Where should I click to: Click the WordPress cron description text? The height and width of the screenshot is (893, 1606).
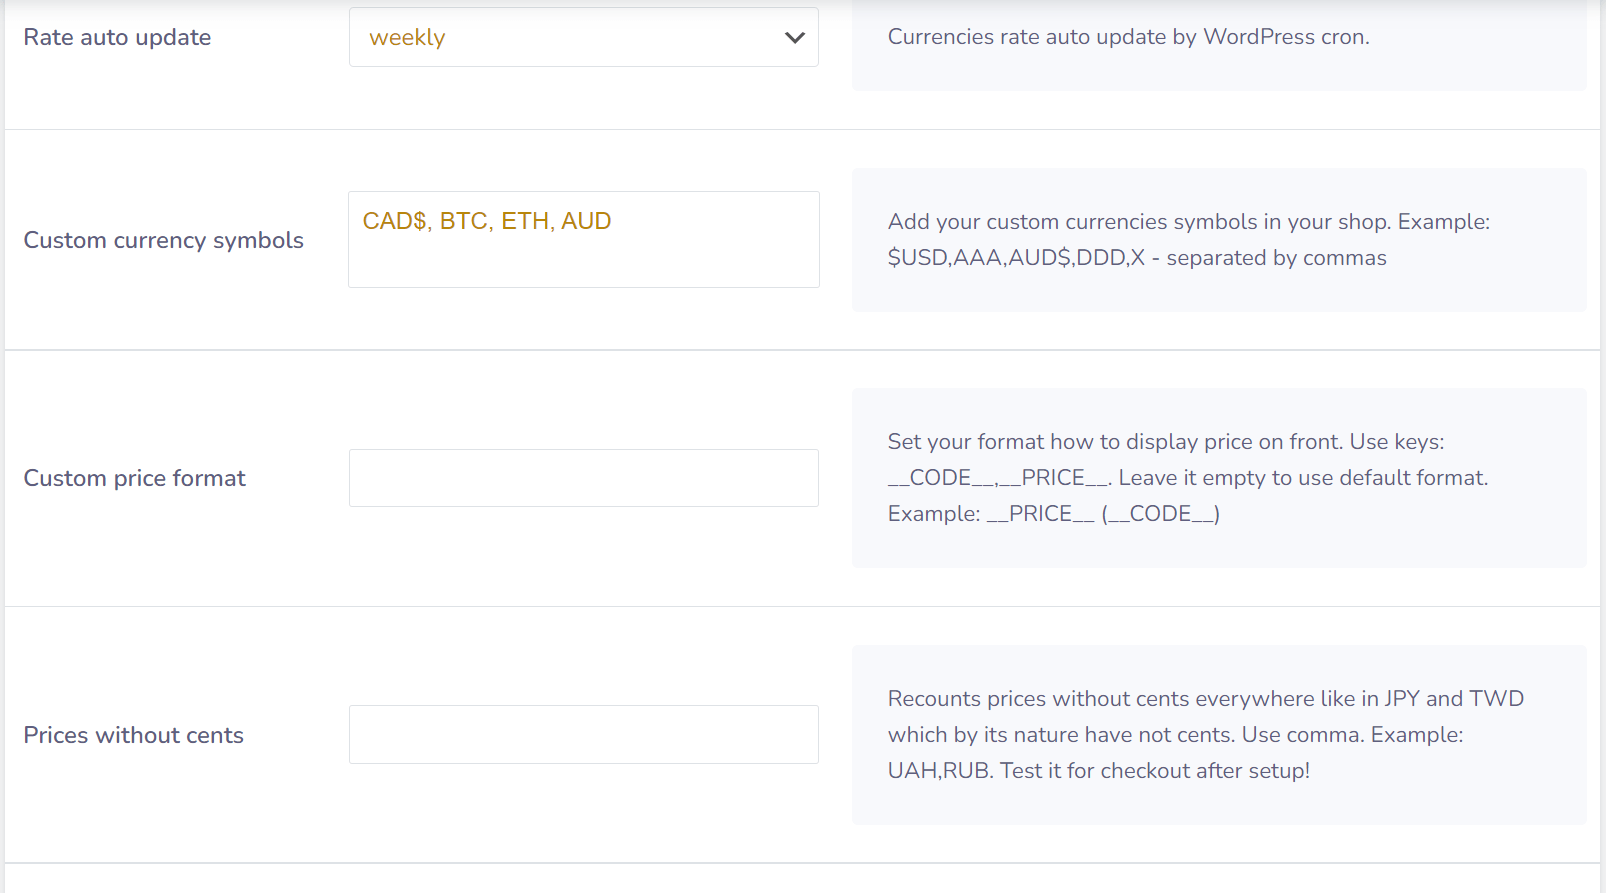click(1128, 37)
